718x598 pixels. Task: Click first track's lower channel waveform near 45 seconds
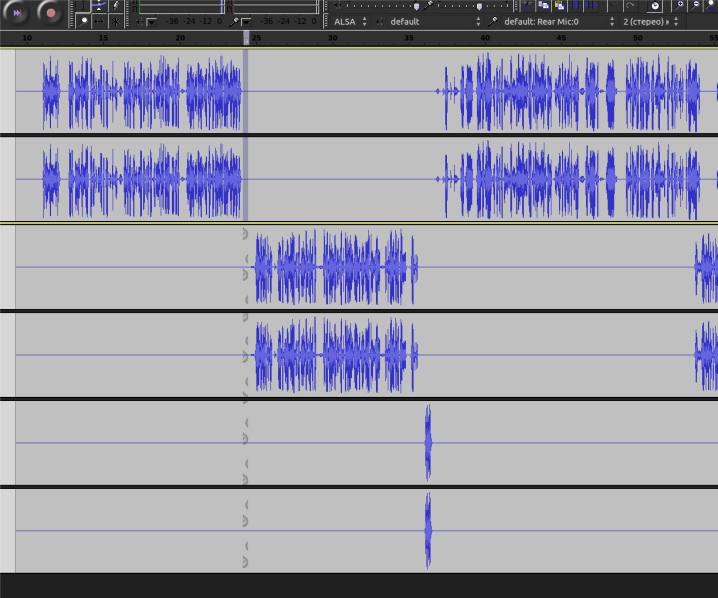point(561,179)
